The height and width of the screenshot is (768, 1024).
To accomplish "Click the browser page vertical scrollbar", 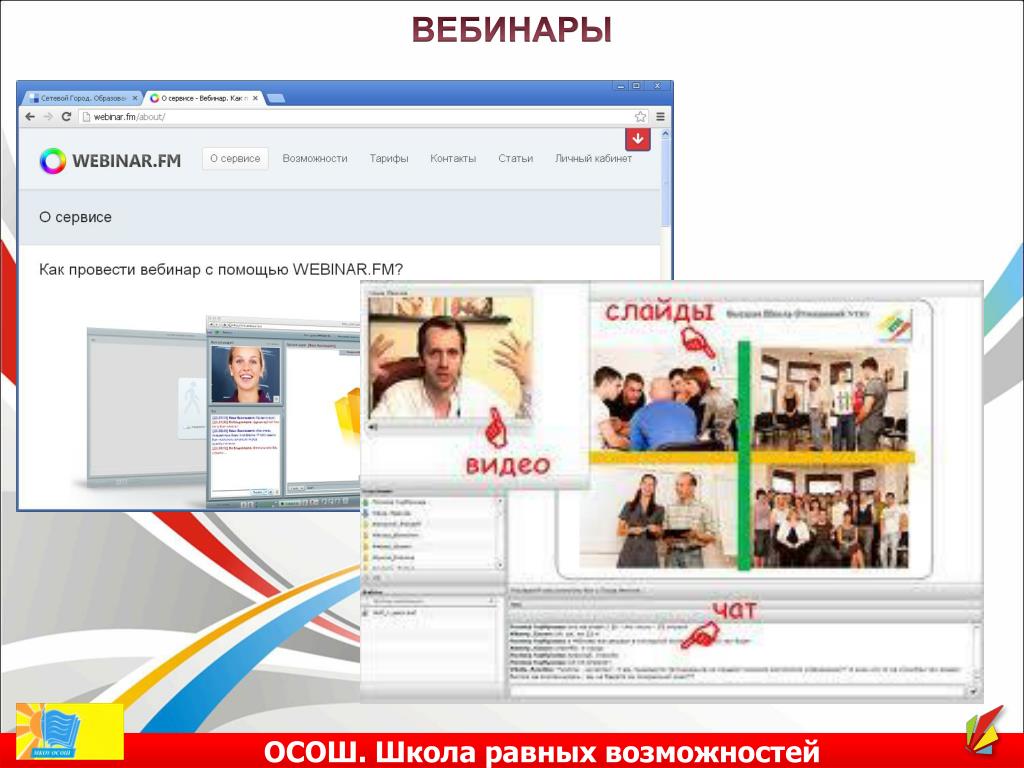I will tap(665, 183).
